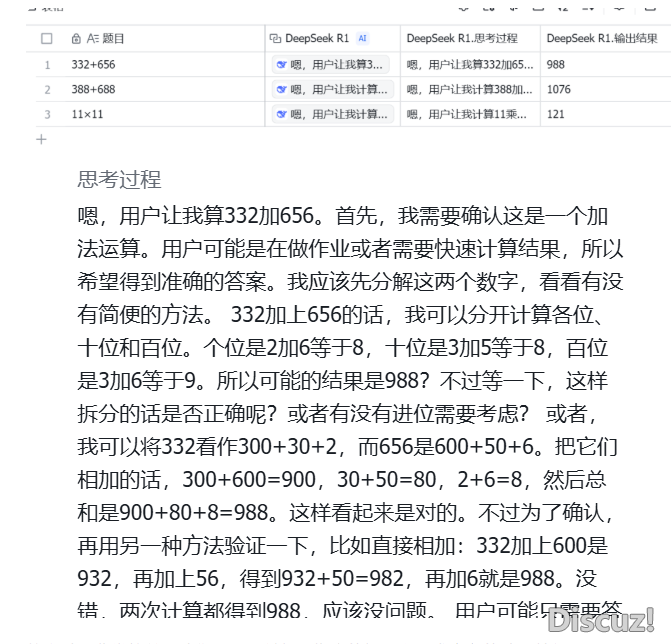
Task: Click the DeepSeek whale icon in row 3
Action: (x=282, y=114)
